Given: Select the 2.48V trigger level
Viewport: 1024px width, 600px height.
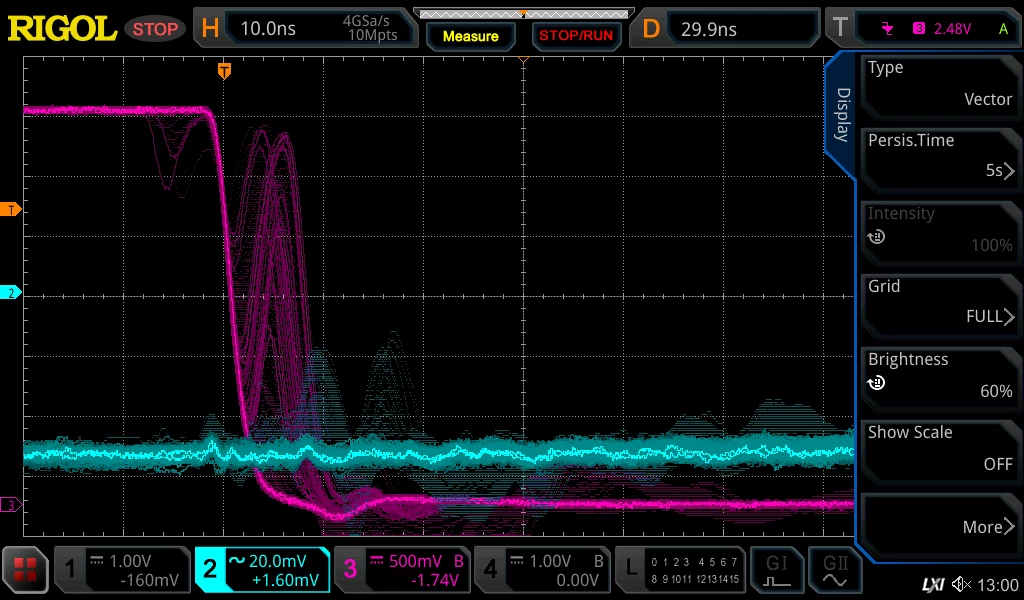Looking at the screenshot, I should pyautogui.click(x=952, y=29).
